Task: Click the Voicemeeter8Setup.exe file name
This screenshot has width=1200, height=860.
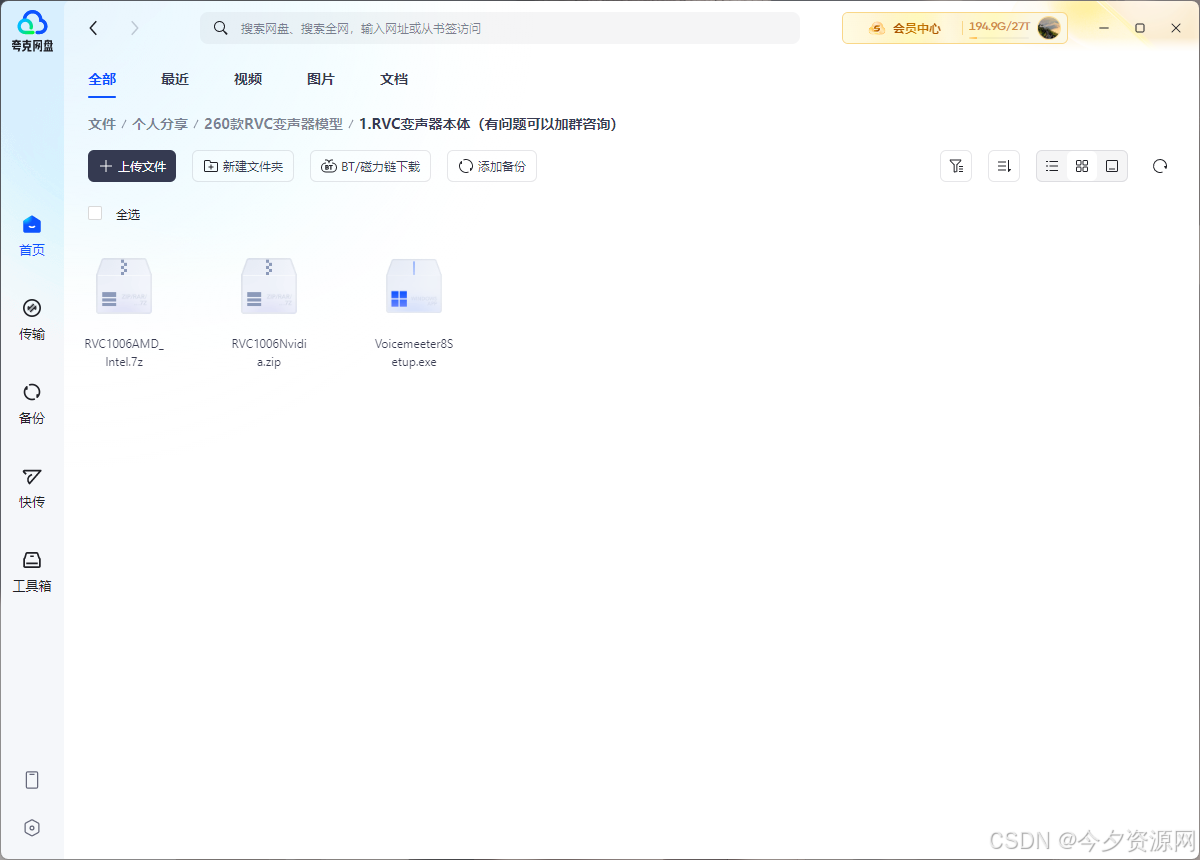Action: 414,352
